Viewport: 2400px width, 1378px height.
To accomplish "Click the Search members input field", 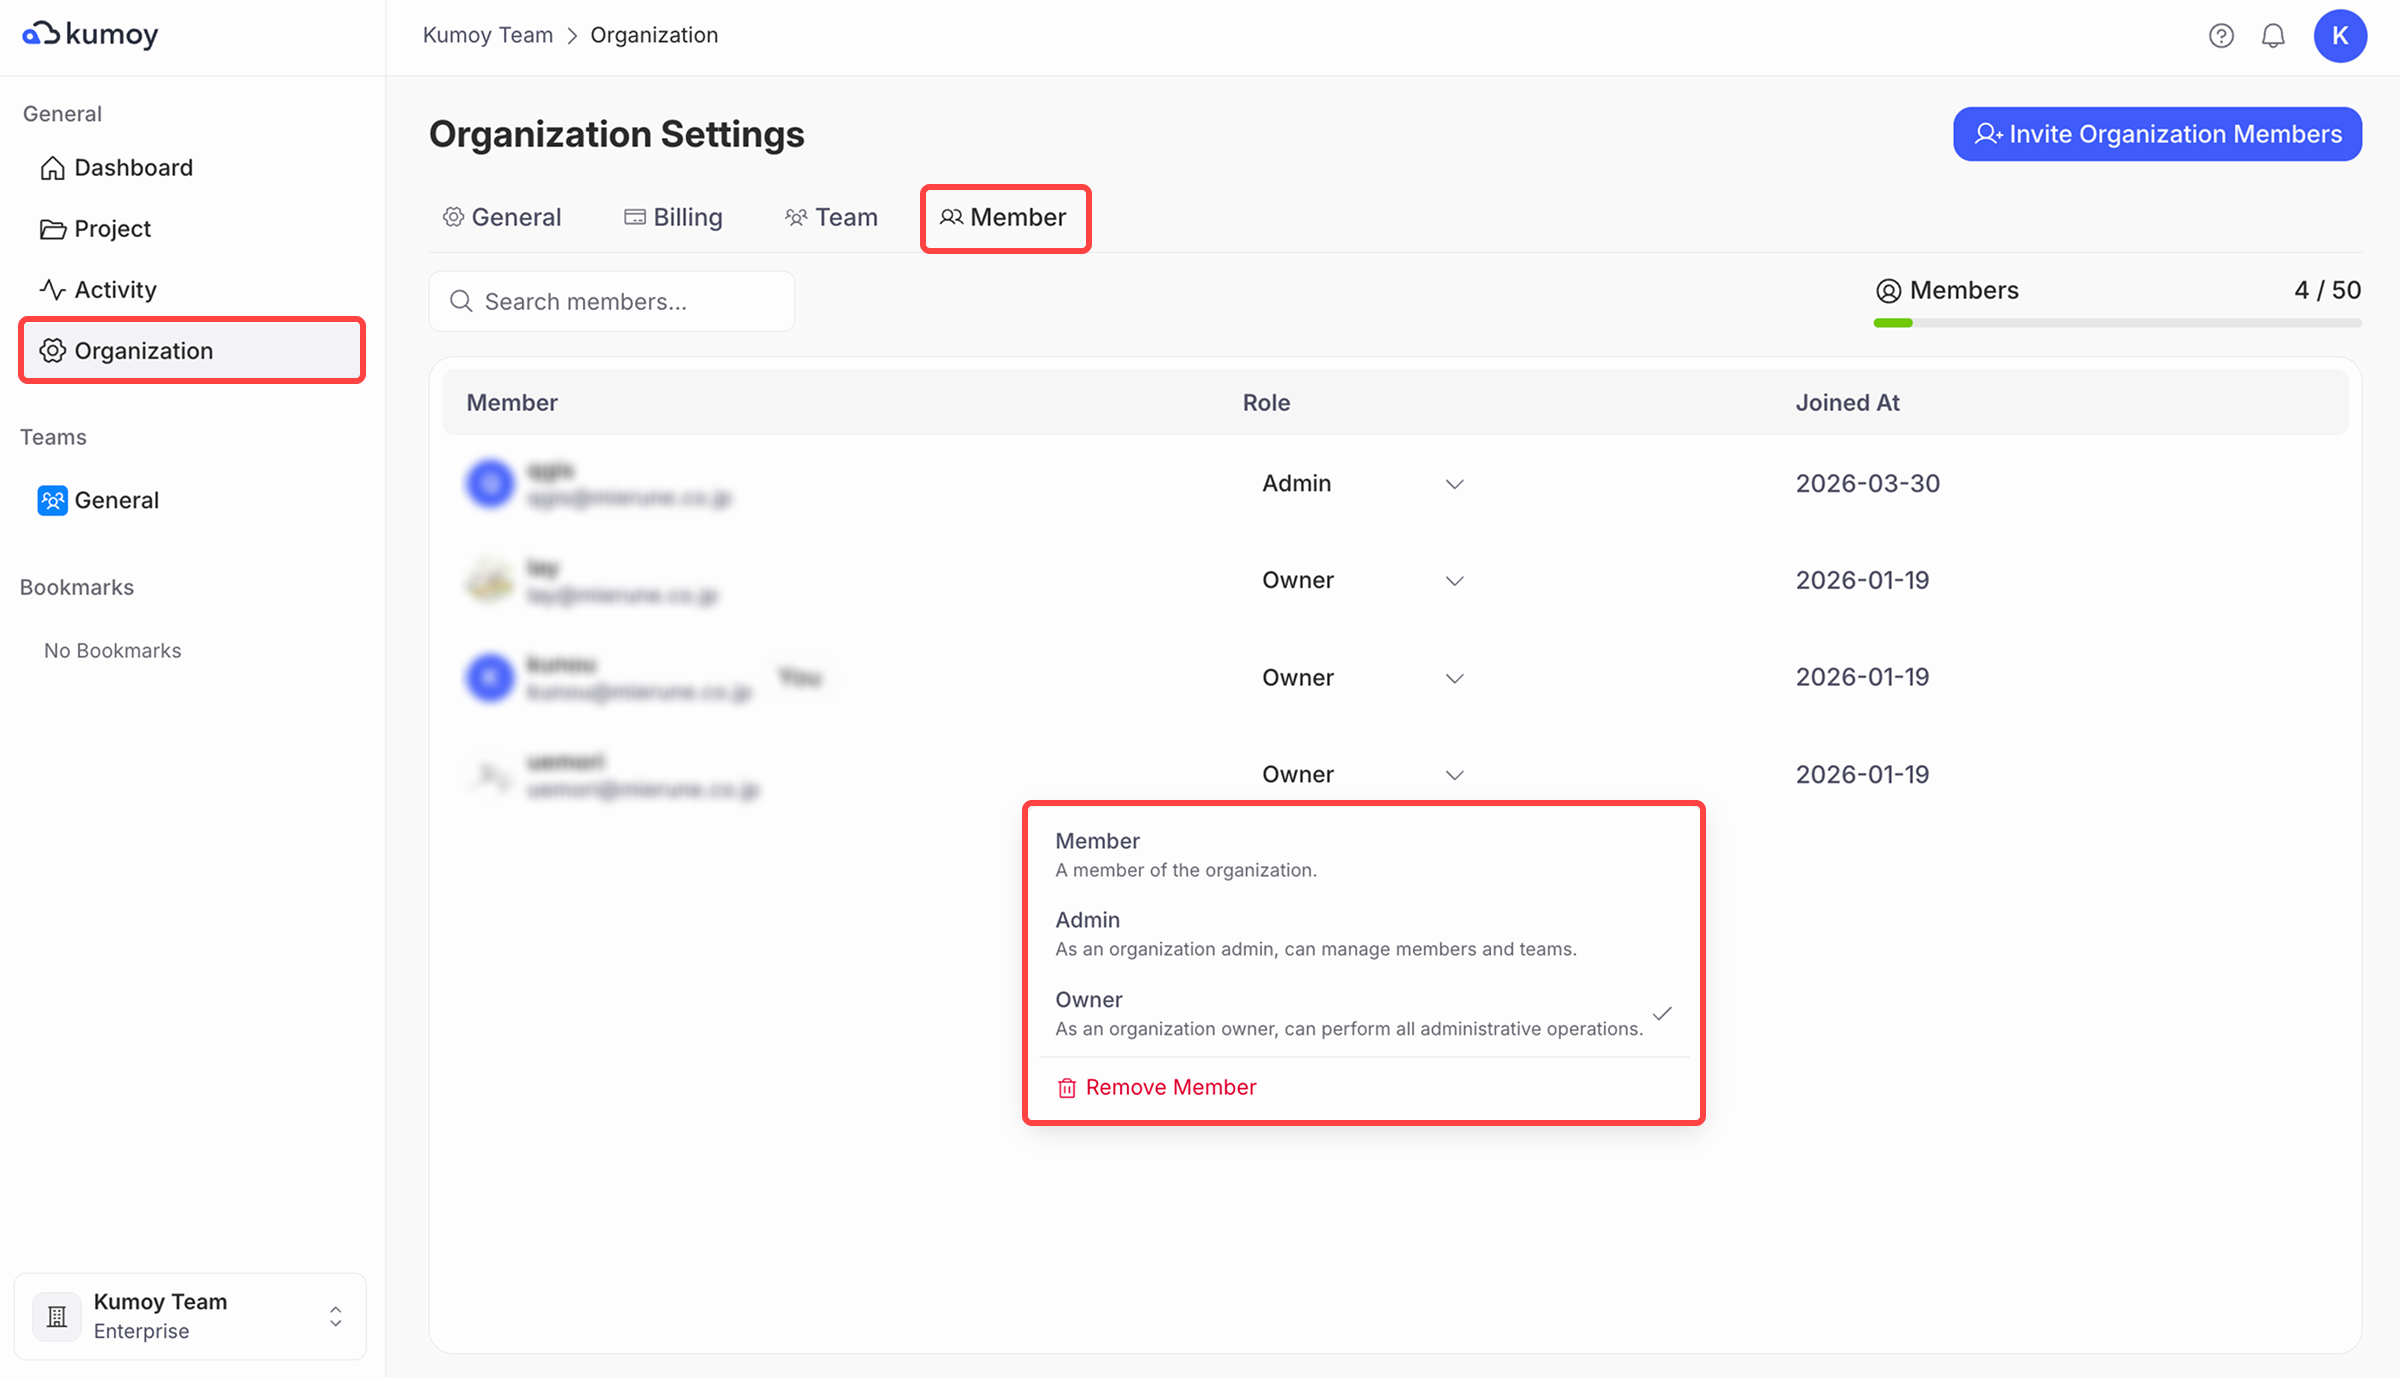I will pyautogui.click(x=612, y=301).
